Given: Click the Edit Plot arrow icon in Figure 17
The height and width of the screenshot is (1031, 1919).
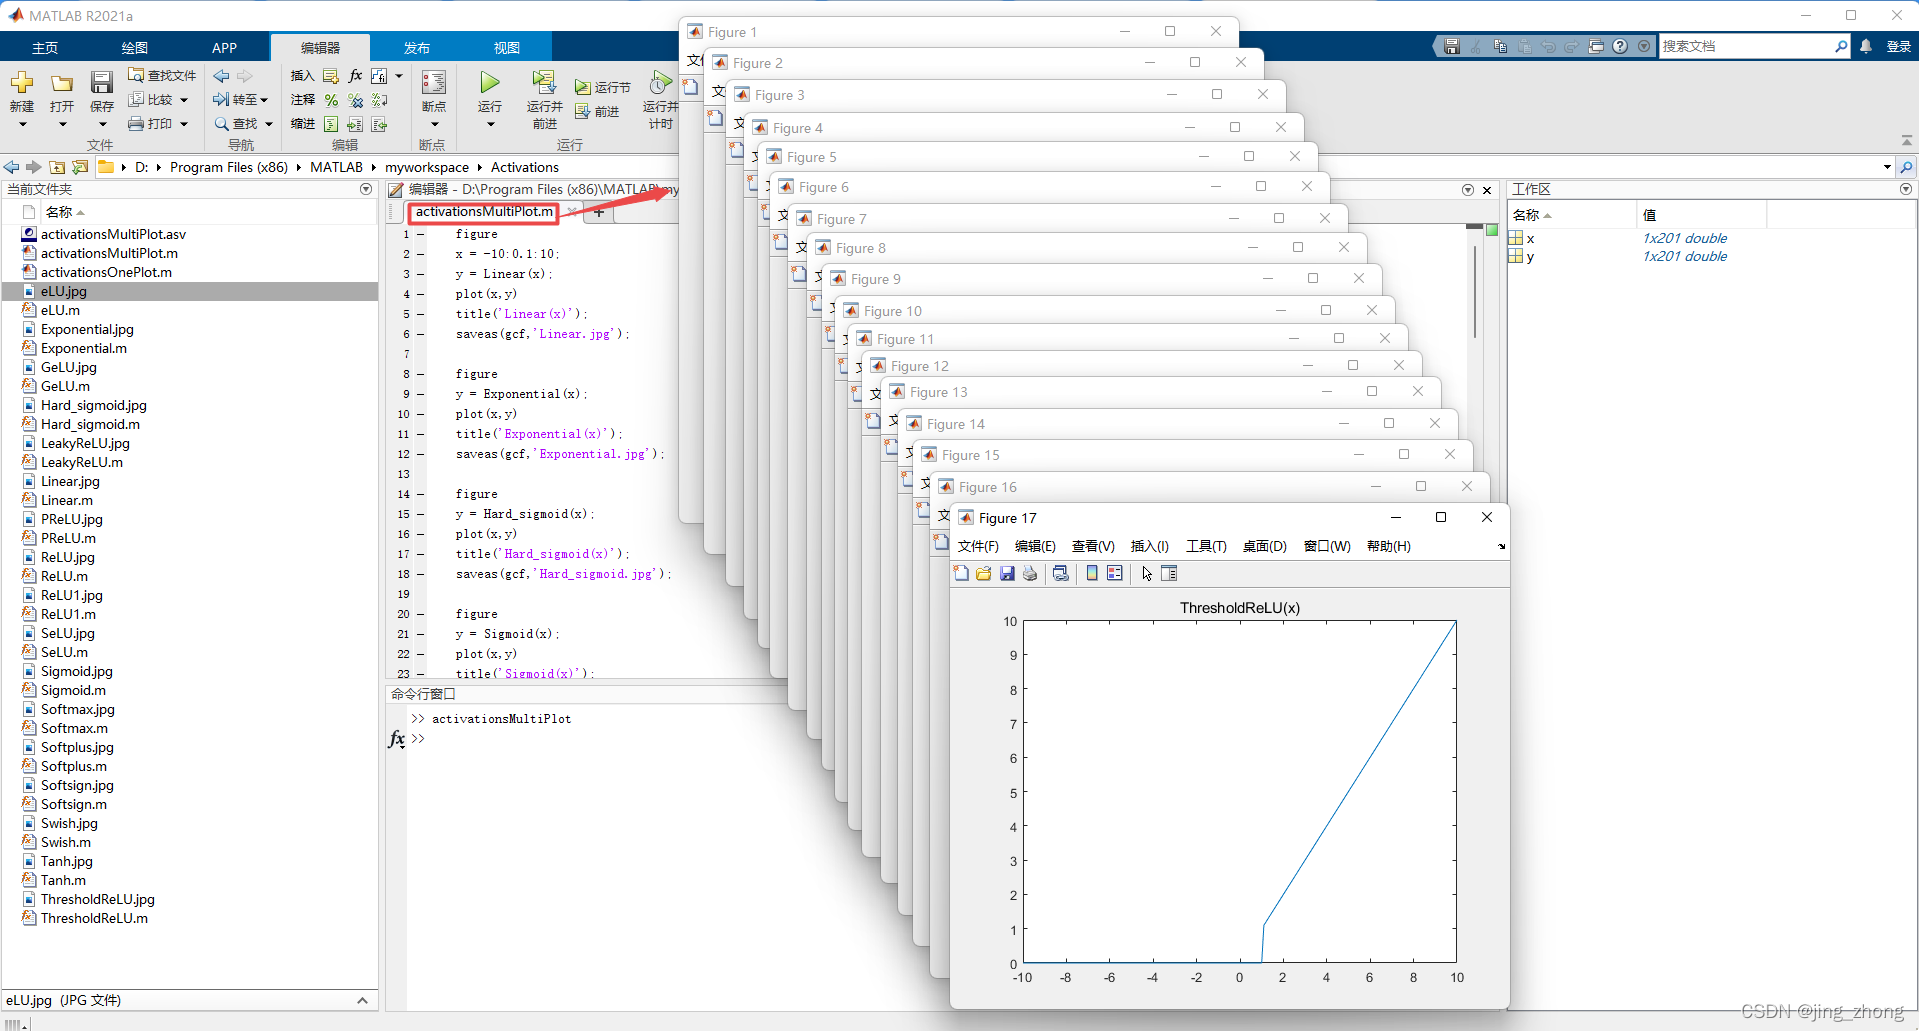Looking at the screenshot, I should (x=1147, y=573).
